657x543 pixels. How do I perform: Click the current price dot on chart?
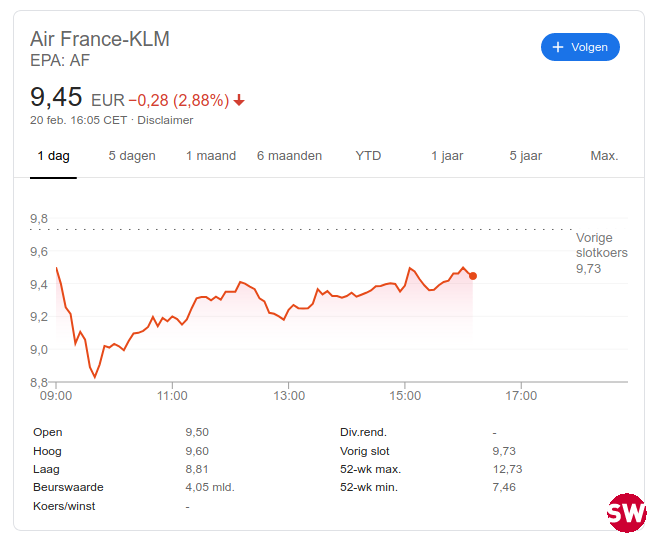point(473,276)
